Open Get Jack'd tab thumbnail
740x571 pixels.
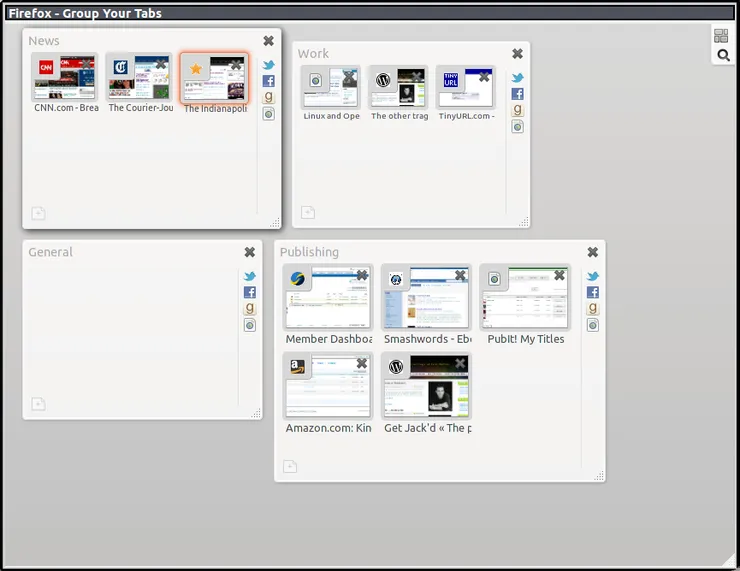[426, 386]
